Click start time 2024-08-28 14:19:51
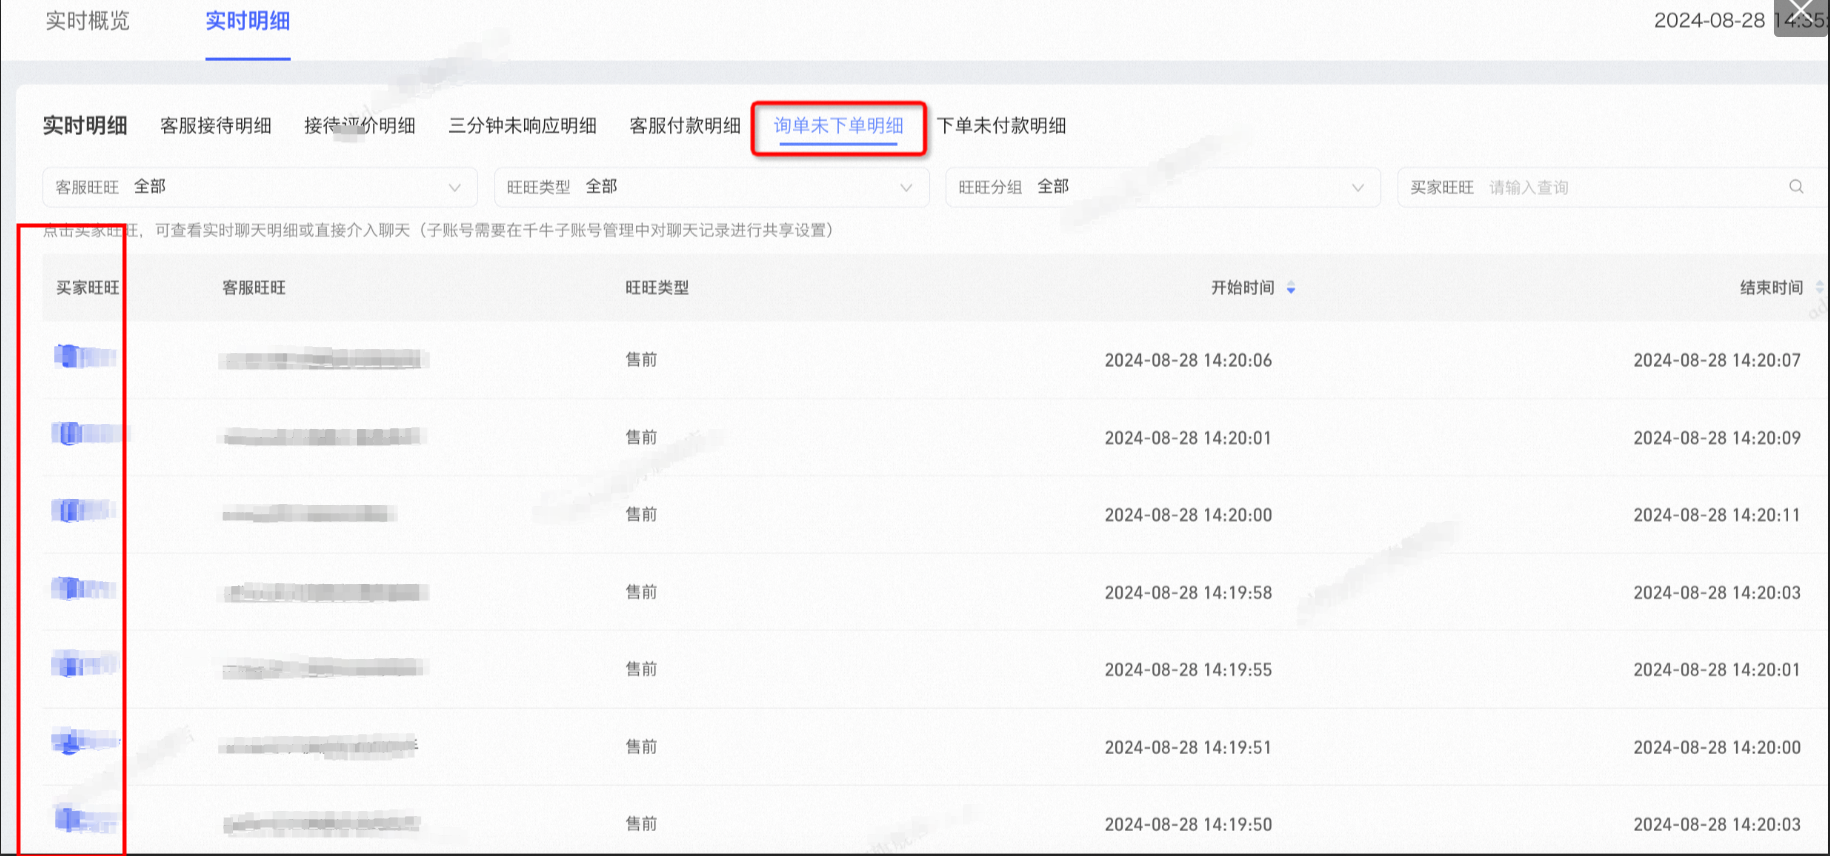Screen dimensions: 1830x856 coord(1188,748)
